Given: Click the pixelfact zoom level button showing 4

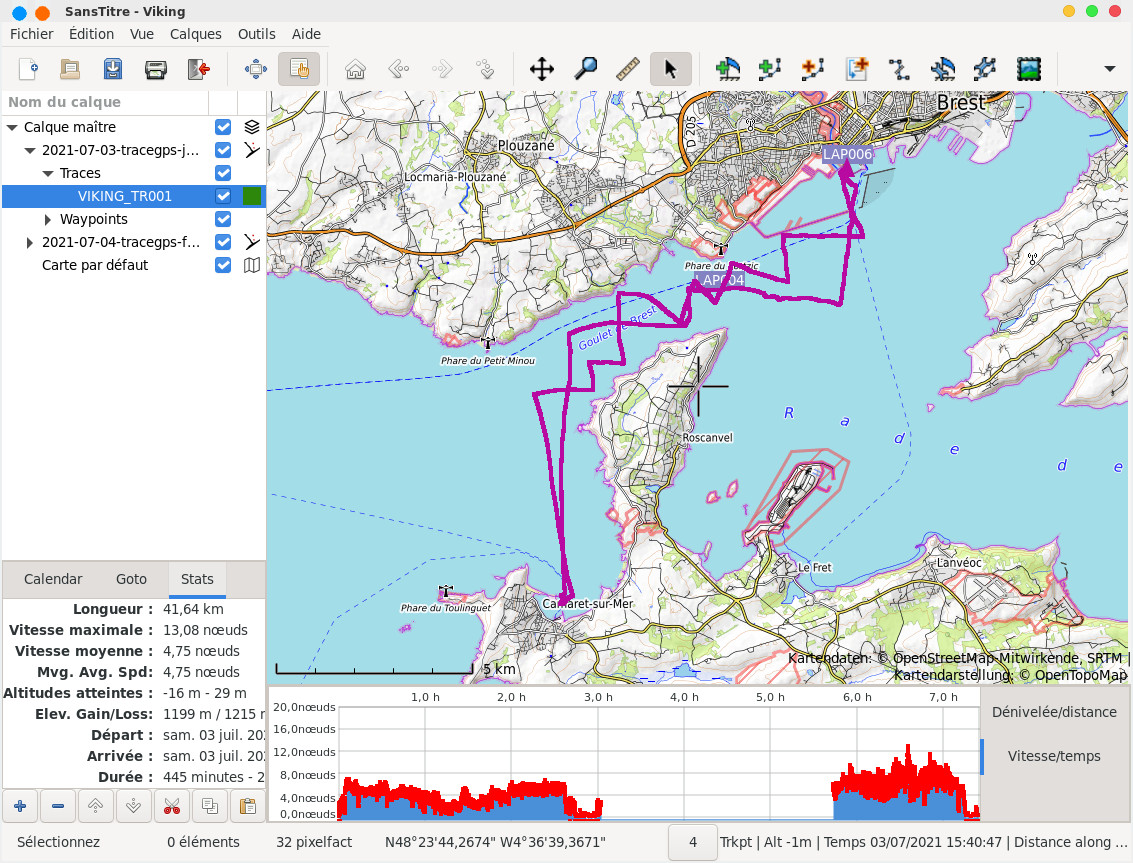Looking at the screenshot, I should pos(692,842).
